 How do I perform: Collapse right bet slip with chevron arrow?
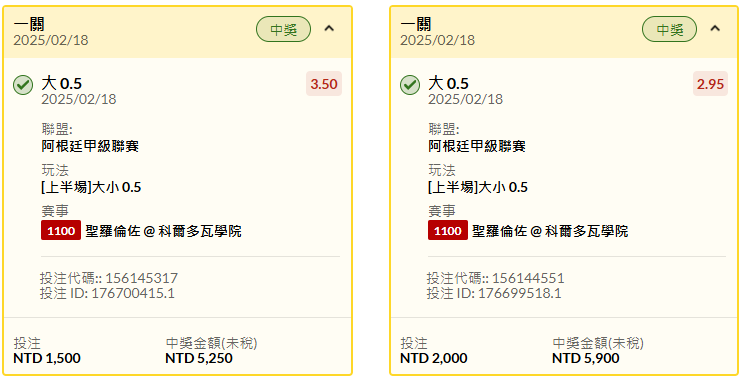coord(715,29)
